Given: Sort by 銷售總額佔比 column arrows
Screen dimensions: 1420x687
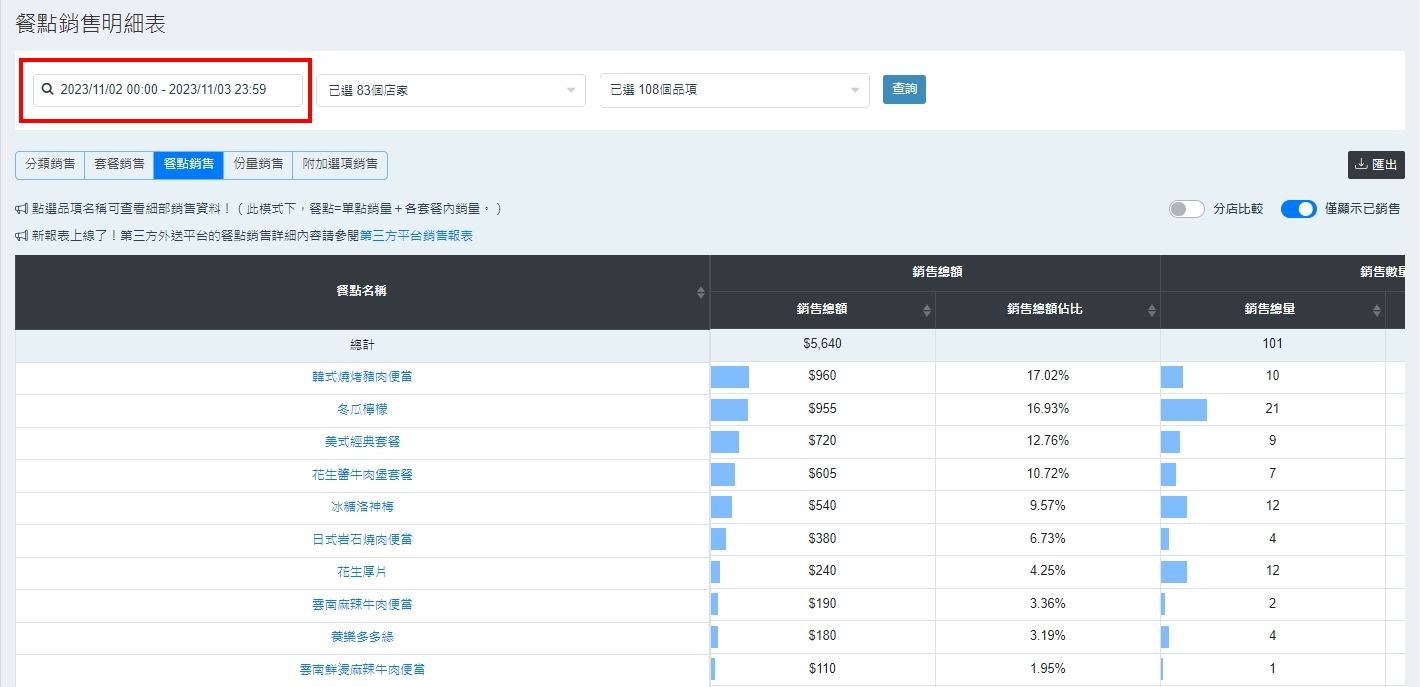Looking at the screenshot, I should tap(1151, 310).
